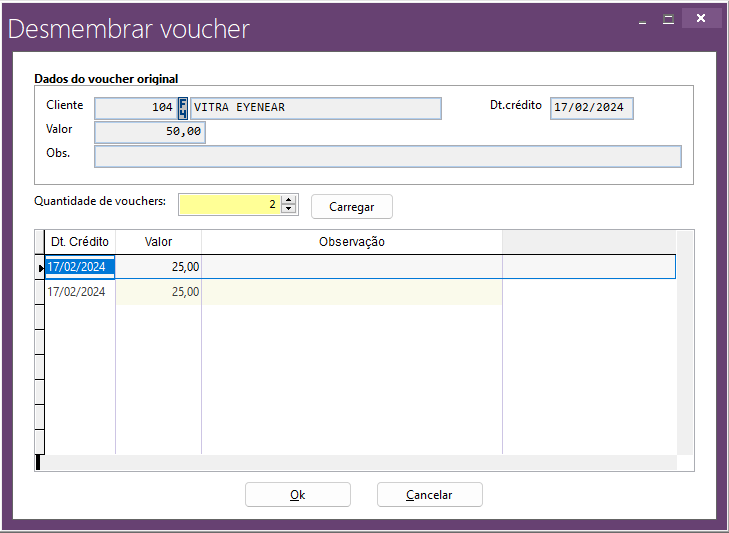Click the Quantidade de vouchers field

click(228, 204)
